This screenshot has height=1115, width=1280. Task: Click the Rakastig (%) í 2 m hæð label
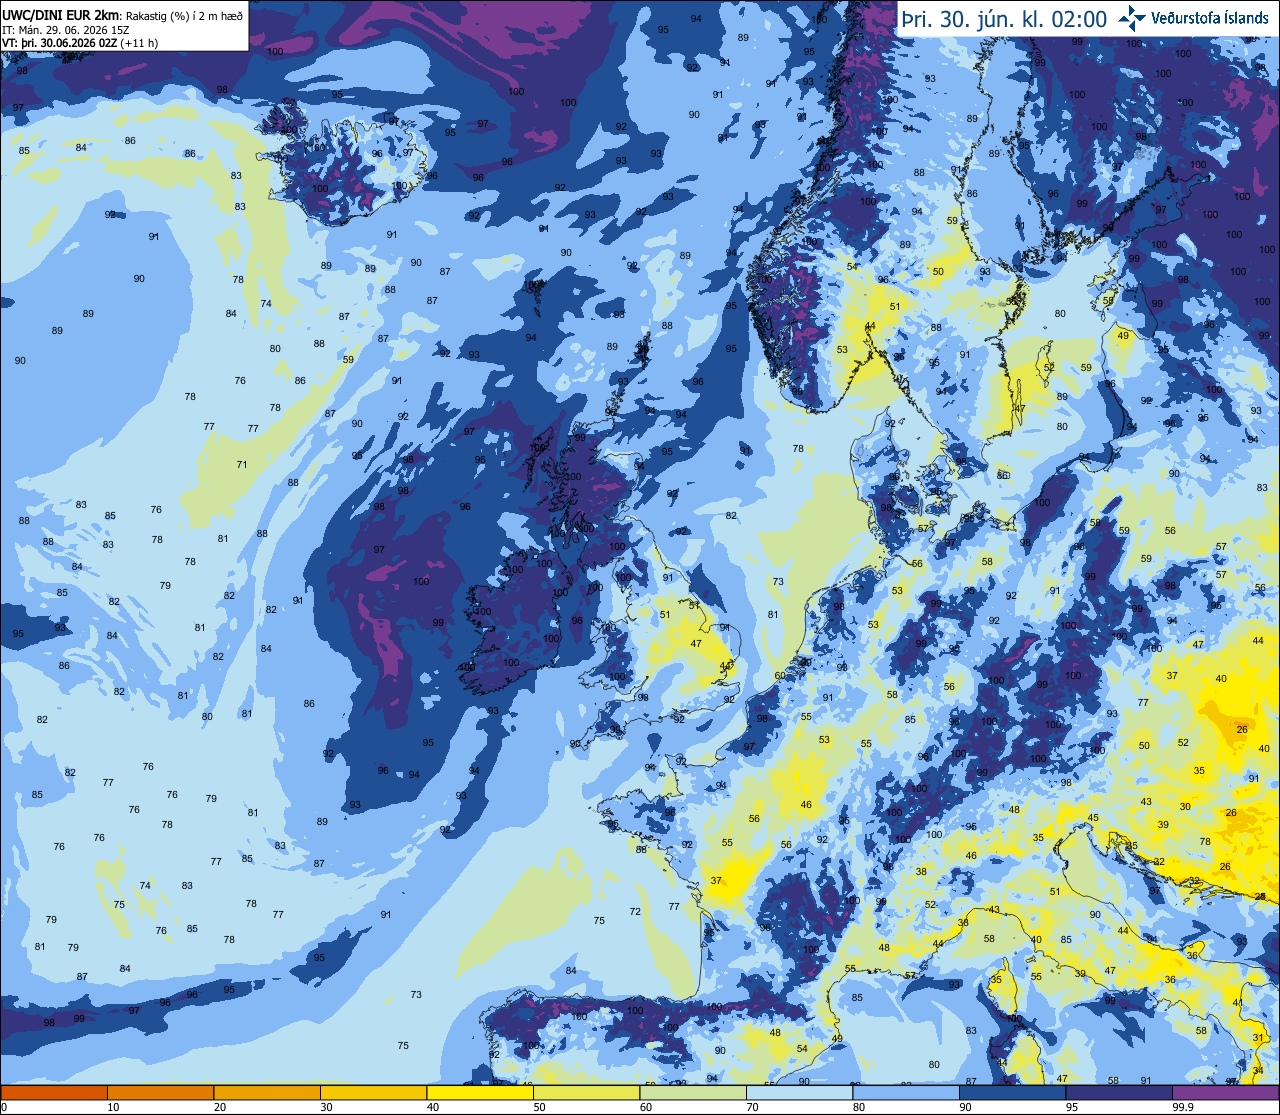pyautogui.click(x=184, y=15)
